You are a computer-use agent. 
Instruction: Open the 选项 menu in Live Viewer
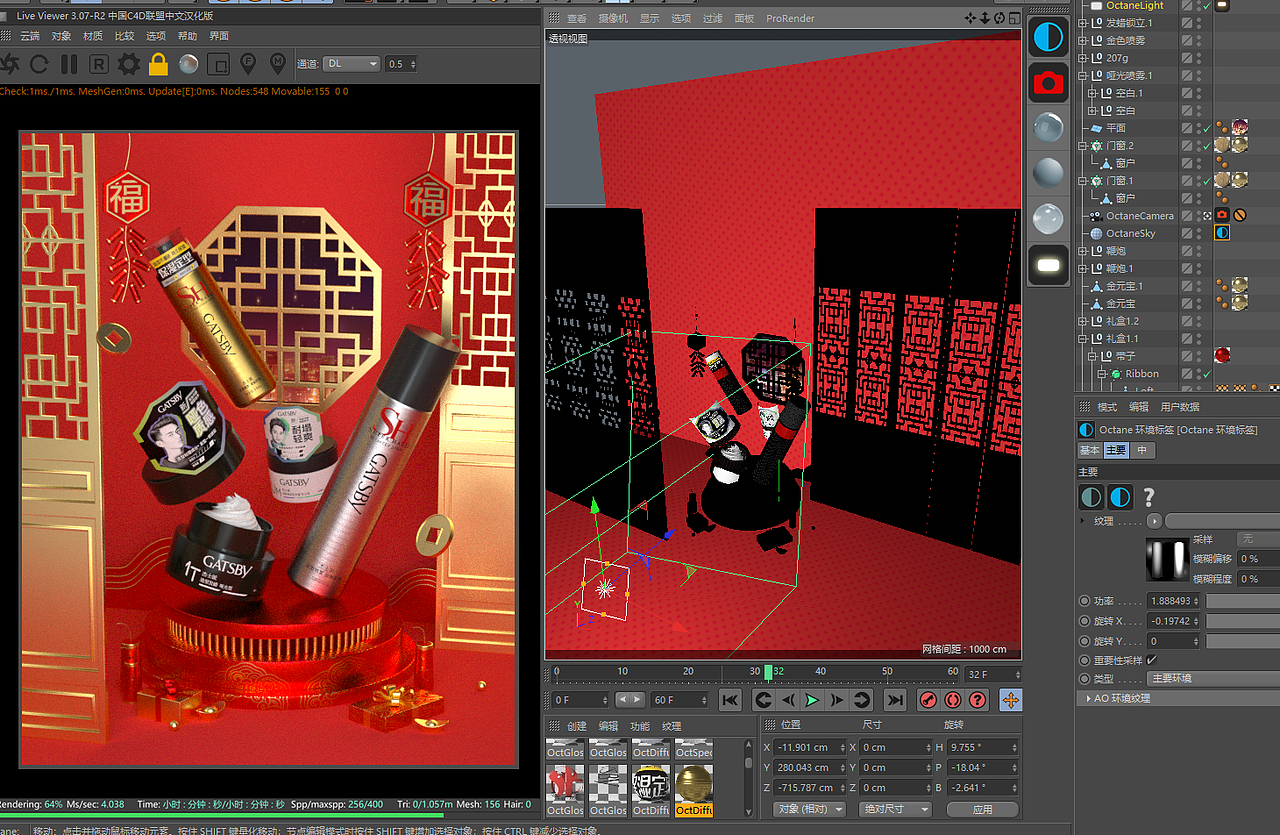click(x=156, y=35)
